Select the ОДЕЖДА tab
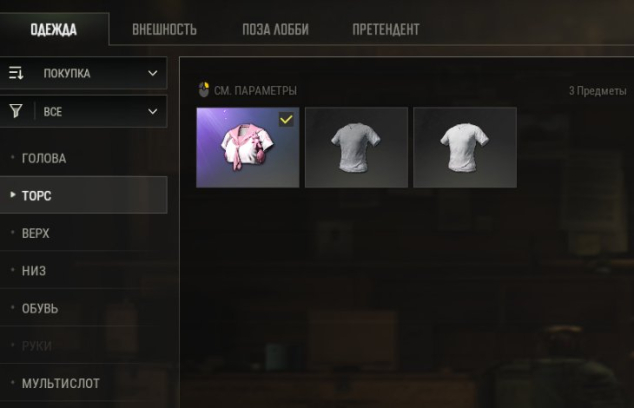Viewport: 634px width, 408px height. click(x=54, y=30)
